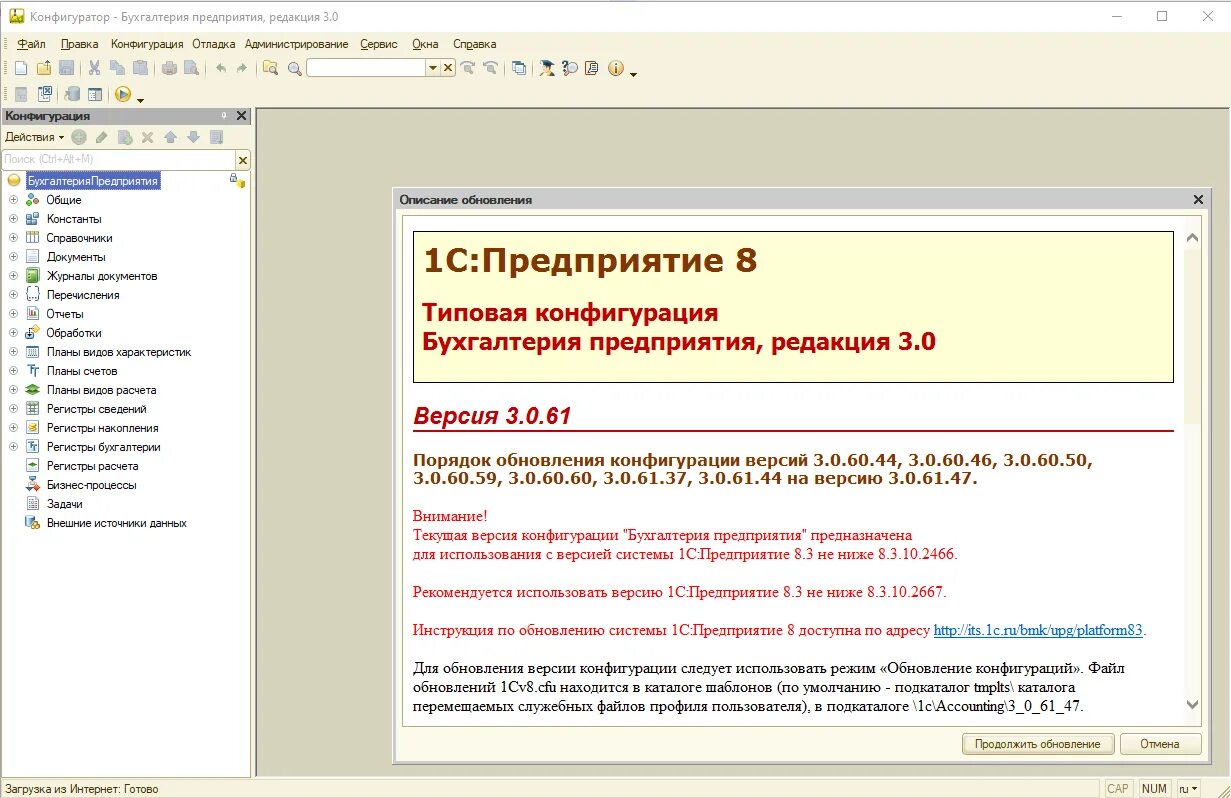1231x798 pixels.
Task: Click the Open configuration tree icon
Action: [x=20, y=94]
